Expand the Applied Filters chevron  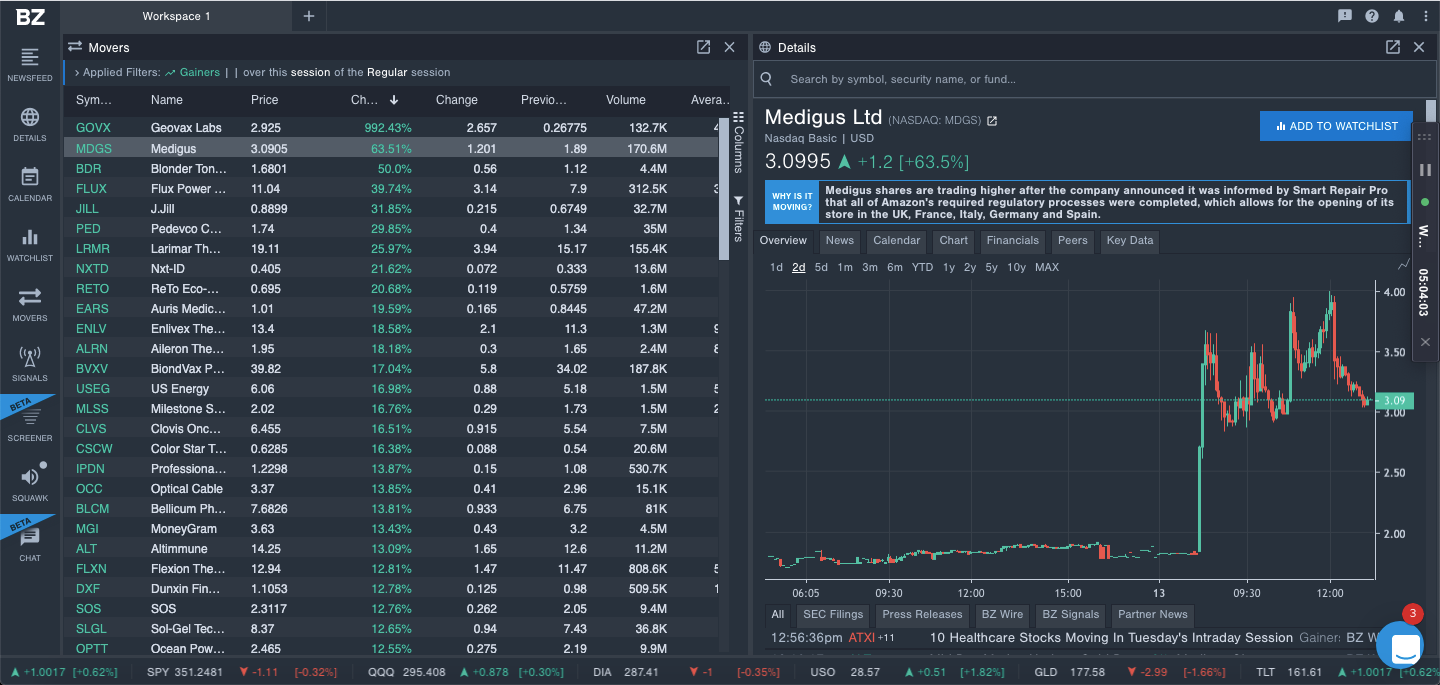click(77, 72)
